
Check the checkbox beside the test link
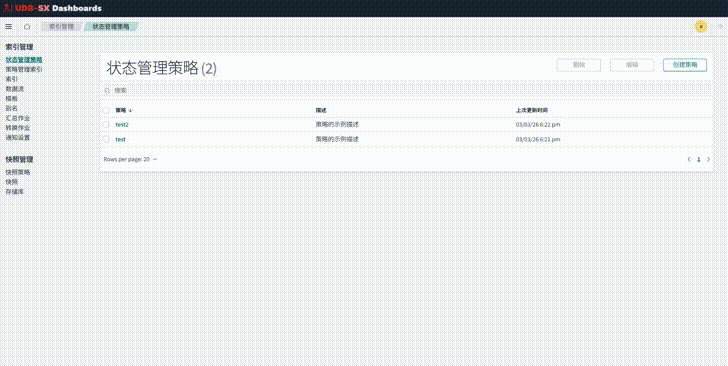(x=106, y=139)
